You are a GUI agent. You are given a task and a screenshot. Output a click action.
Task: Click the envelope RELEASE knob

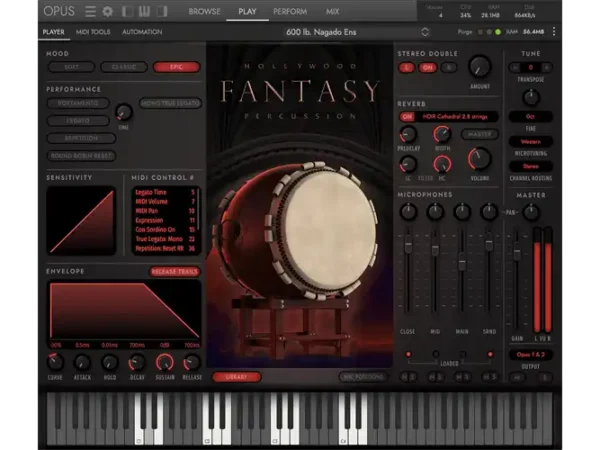(x=192, y=362)
